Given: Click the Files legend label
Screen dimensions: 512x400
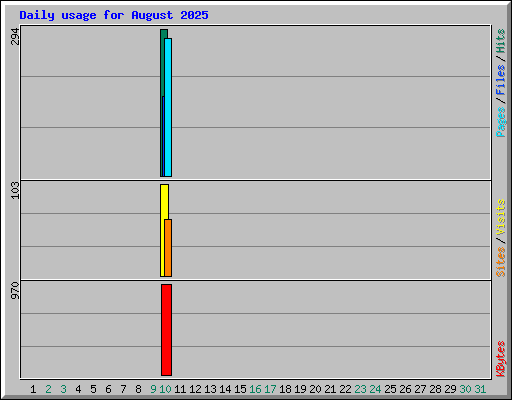Looking at the screenshot, I should pyautogui.click(x=500, y=80).
